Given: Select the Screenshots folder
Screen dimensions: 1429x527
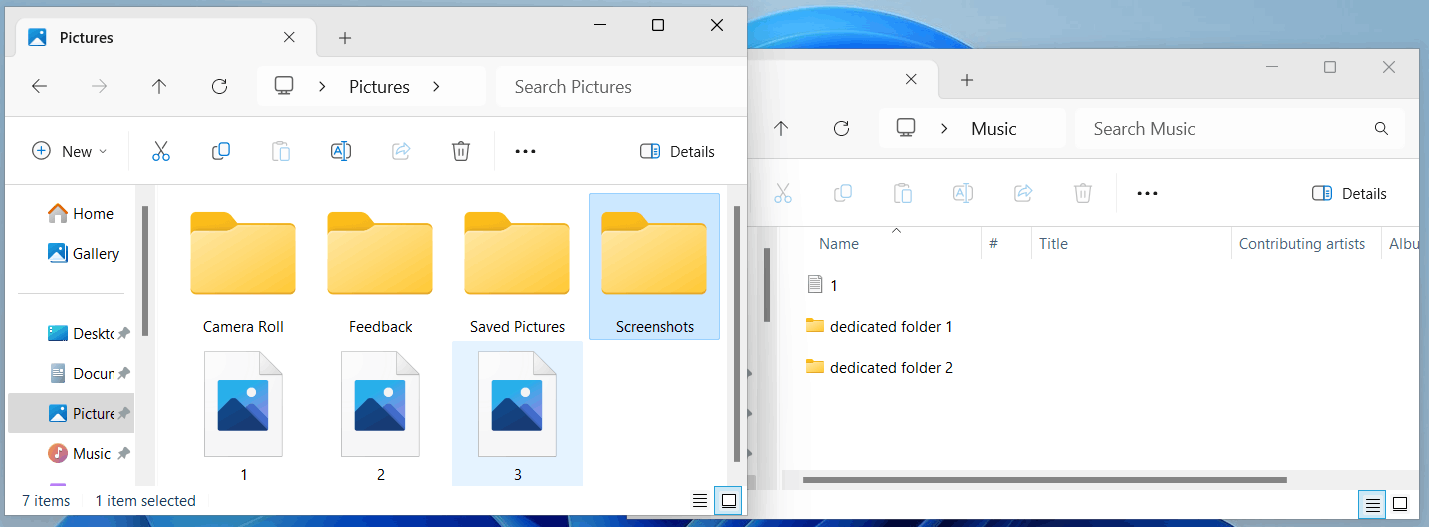Looking at the screenshot, I should pyautogui.click(x=654, y=267).
